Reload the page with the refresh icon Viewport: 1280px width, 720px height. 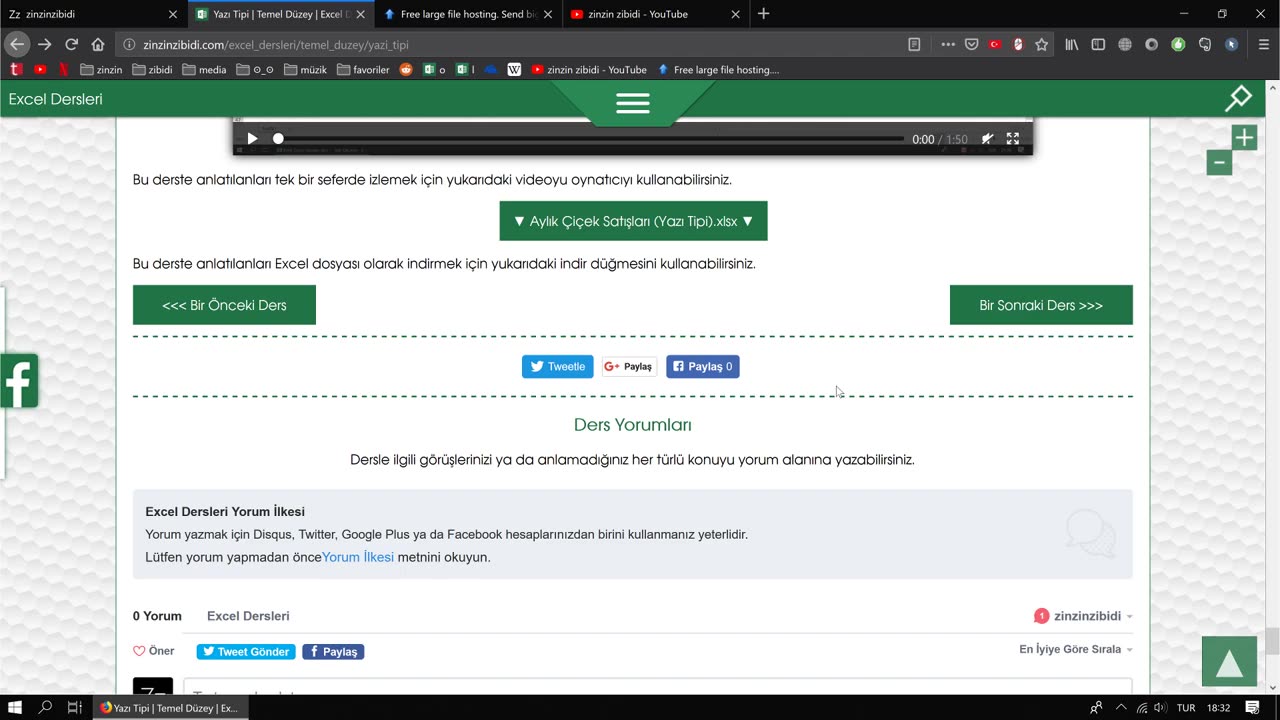pyautogui.click(x=71, y=44)
